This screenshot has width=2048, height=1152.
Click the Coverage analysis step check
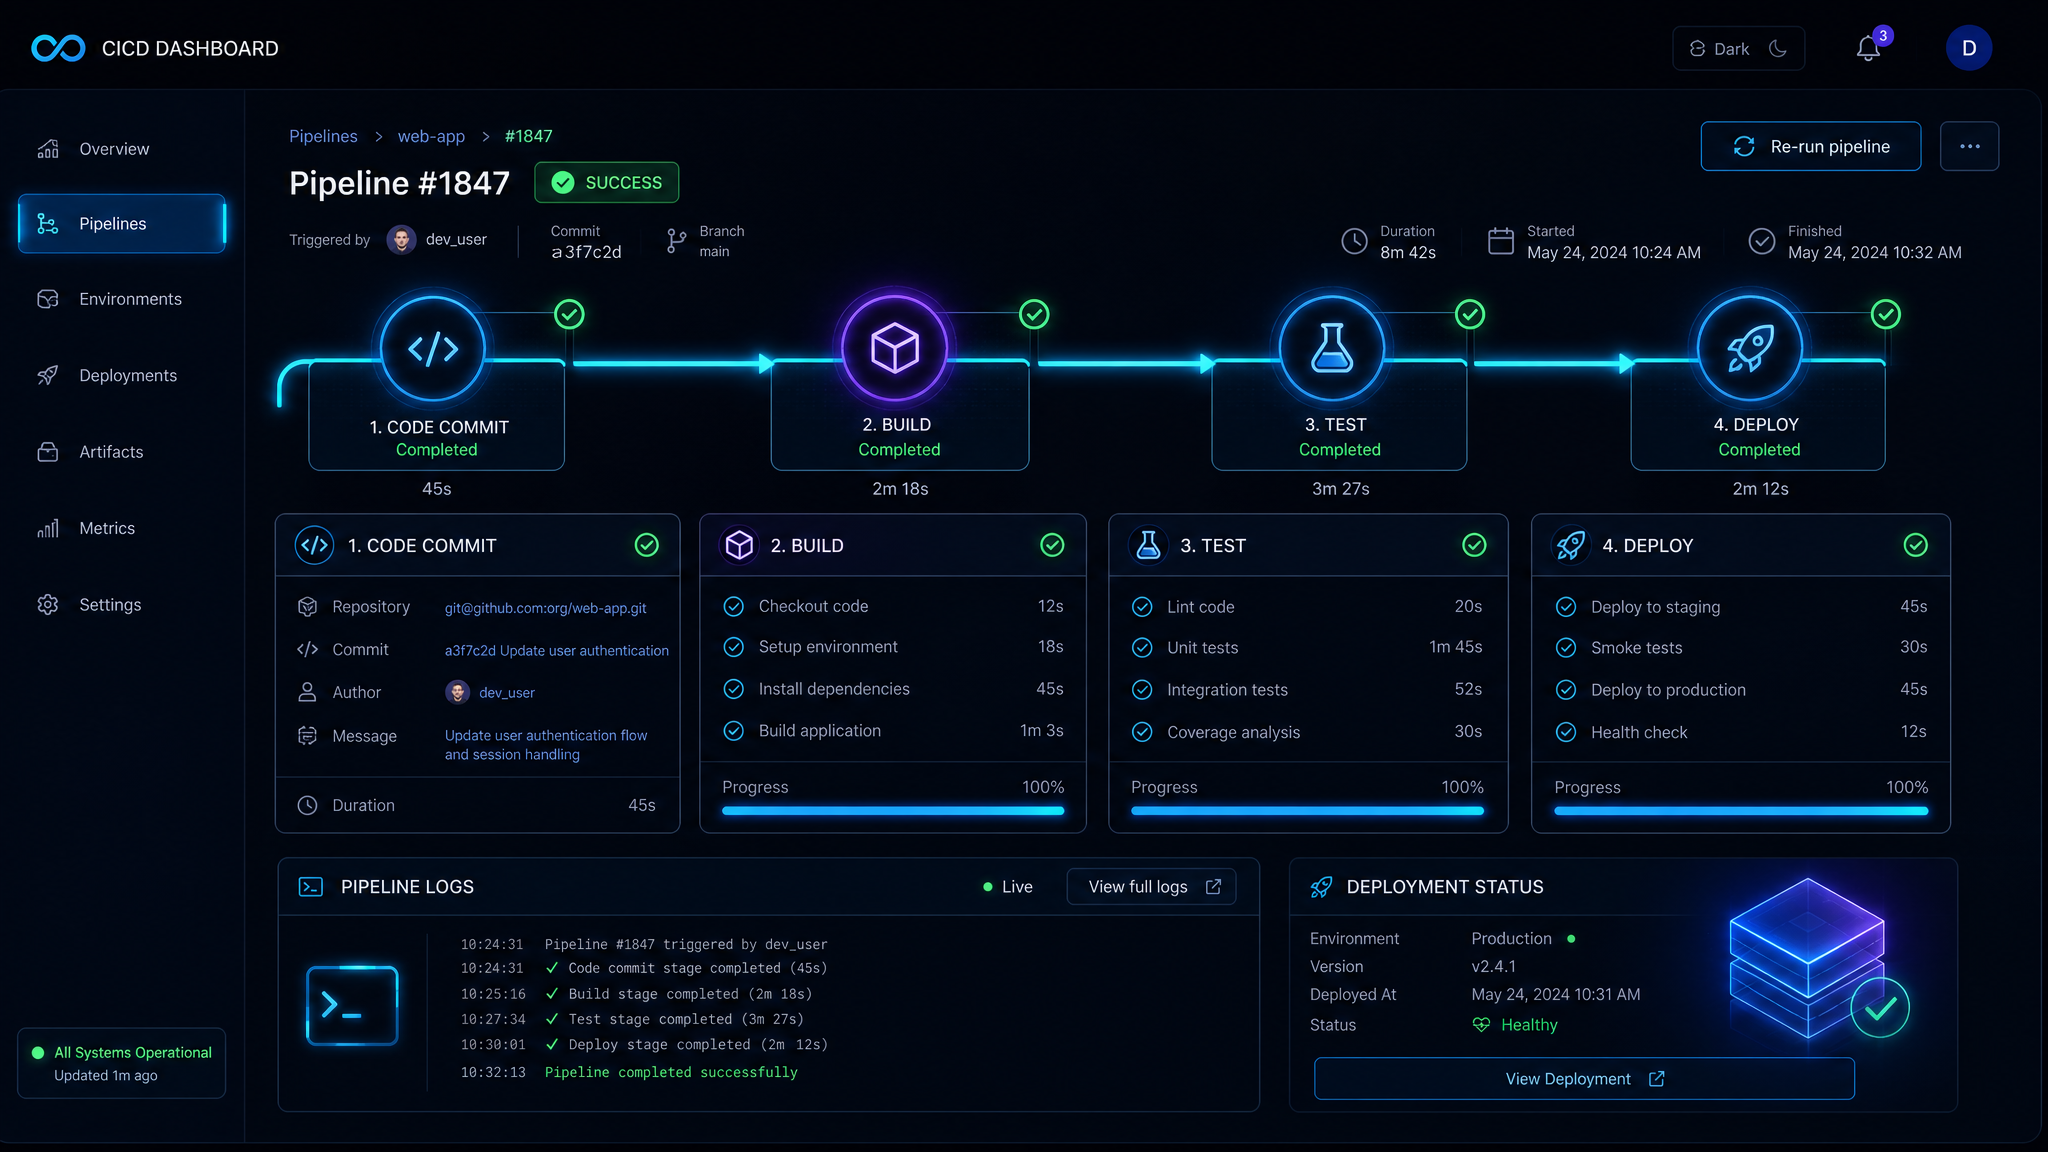[1142, 732]
